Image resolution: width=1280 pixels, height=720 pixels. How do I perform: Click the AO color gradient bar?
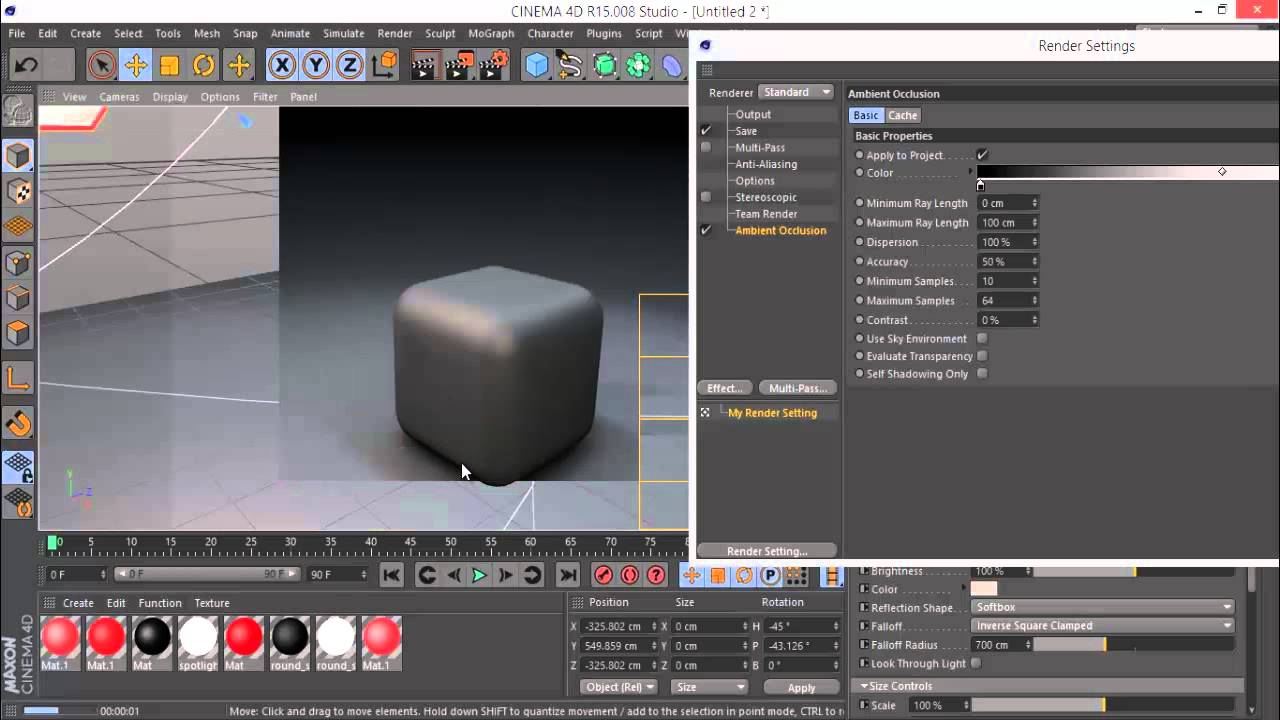click(1128, 173)
